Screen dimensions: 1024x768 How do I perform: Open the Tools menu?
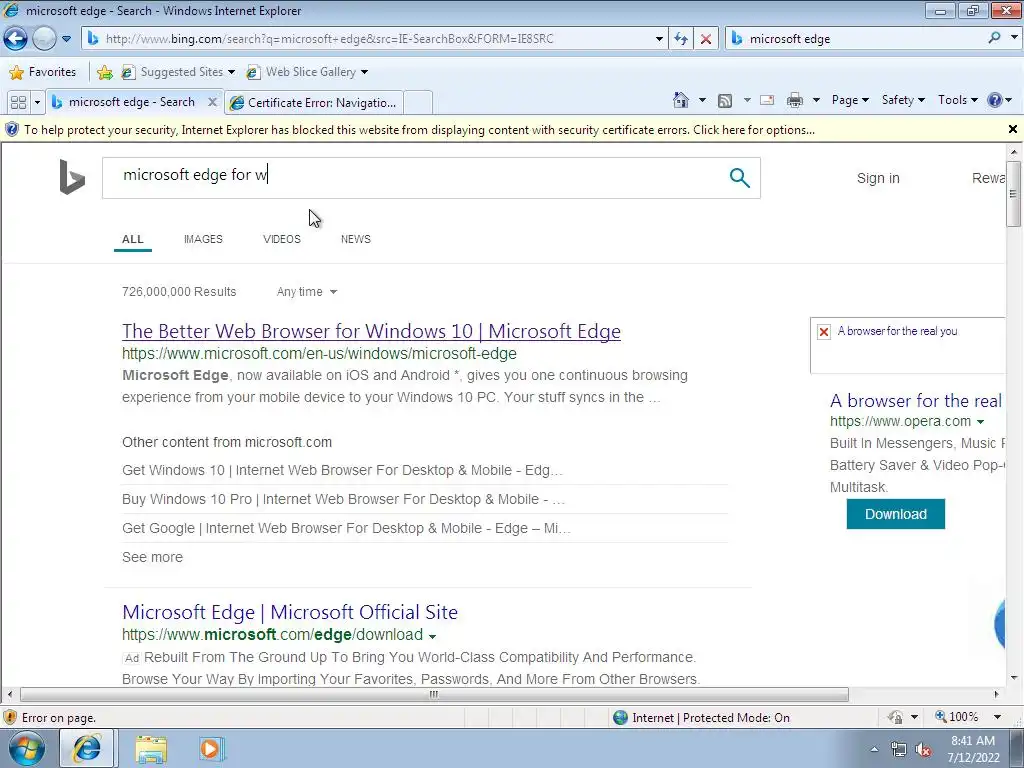click(x=957, y=100)
